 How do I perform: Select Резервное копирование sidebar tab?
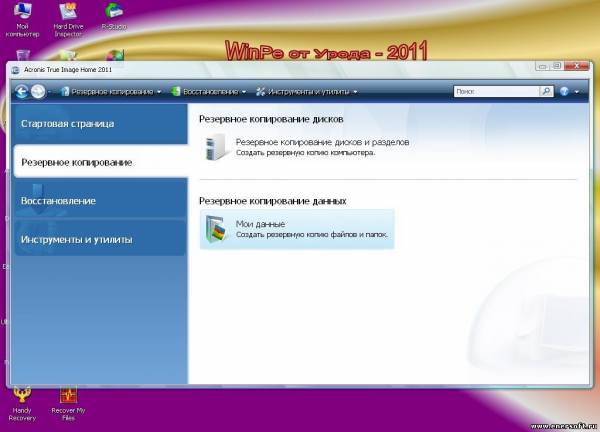click(100, 162)
